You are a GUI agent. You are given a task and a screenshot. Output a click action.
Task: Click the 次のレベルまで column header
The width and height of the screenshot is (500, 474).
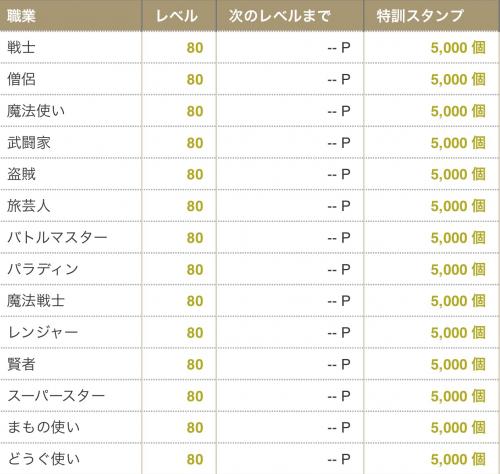(x=280, y=16)
